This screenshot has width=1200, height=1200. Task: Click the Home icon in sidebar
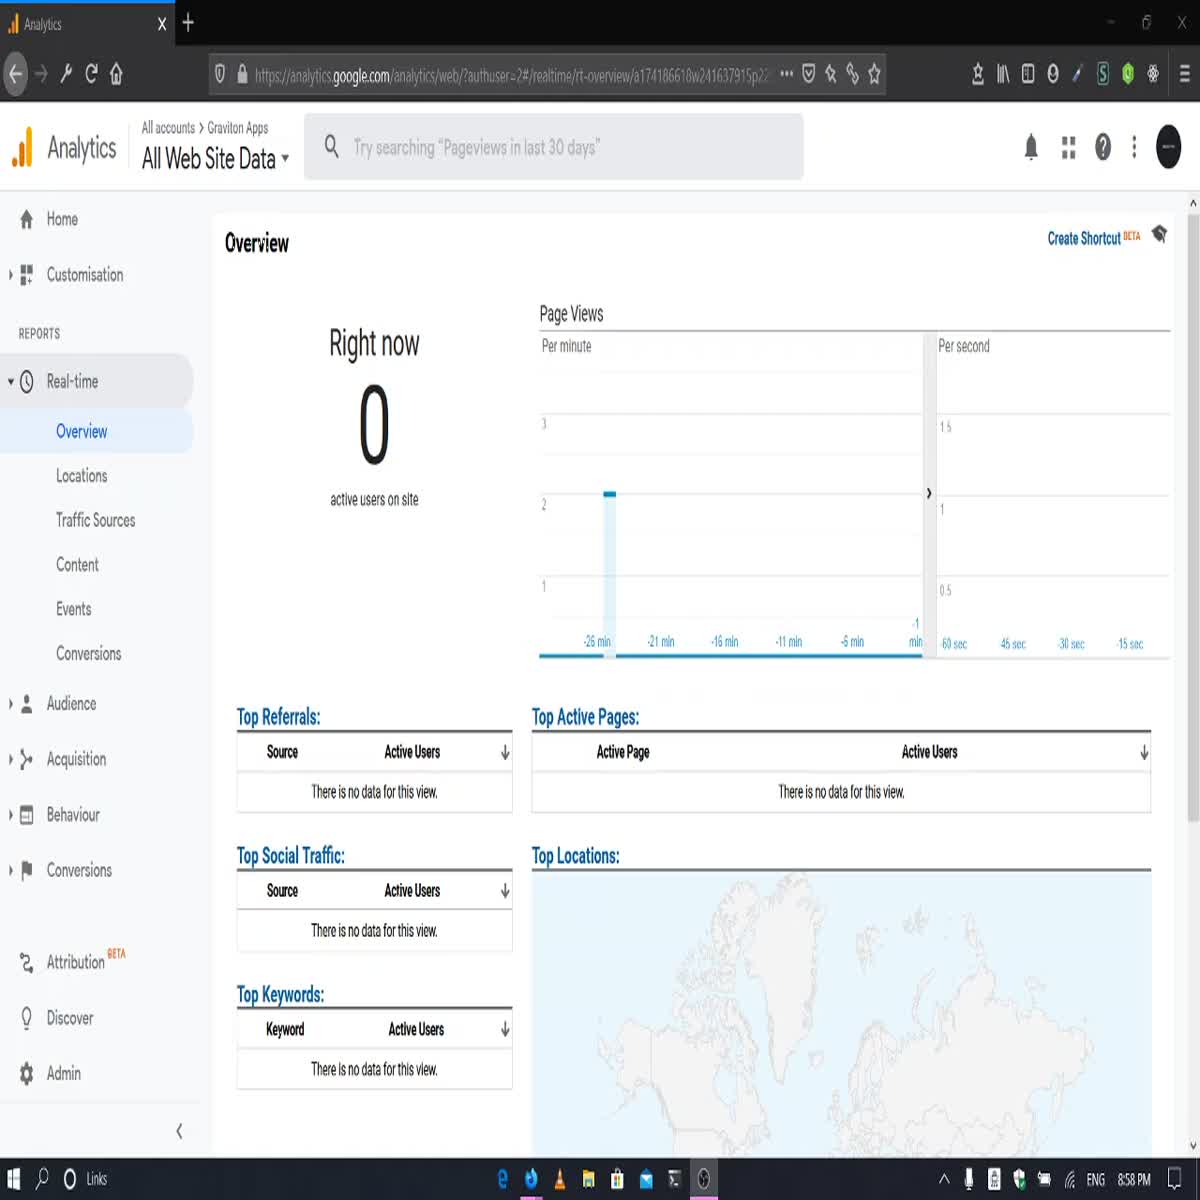click(27, 219)
